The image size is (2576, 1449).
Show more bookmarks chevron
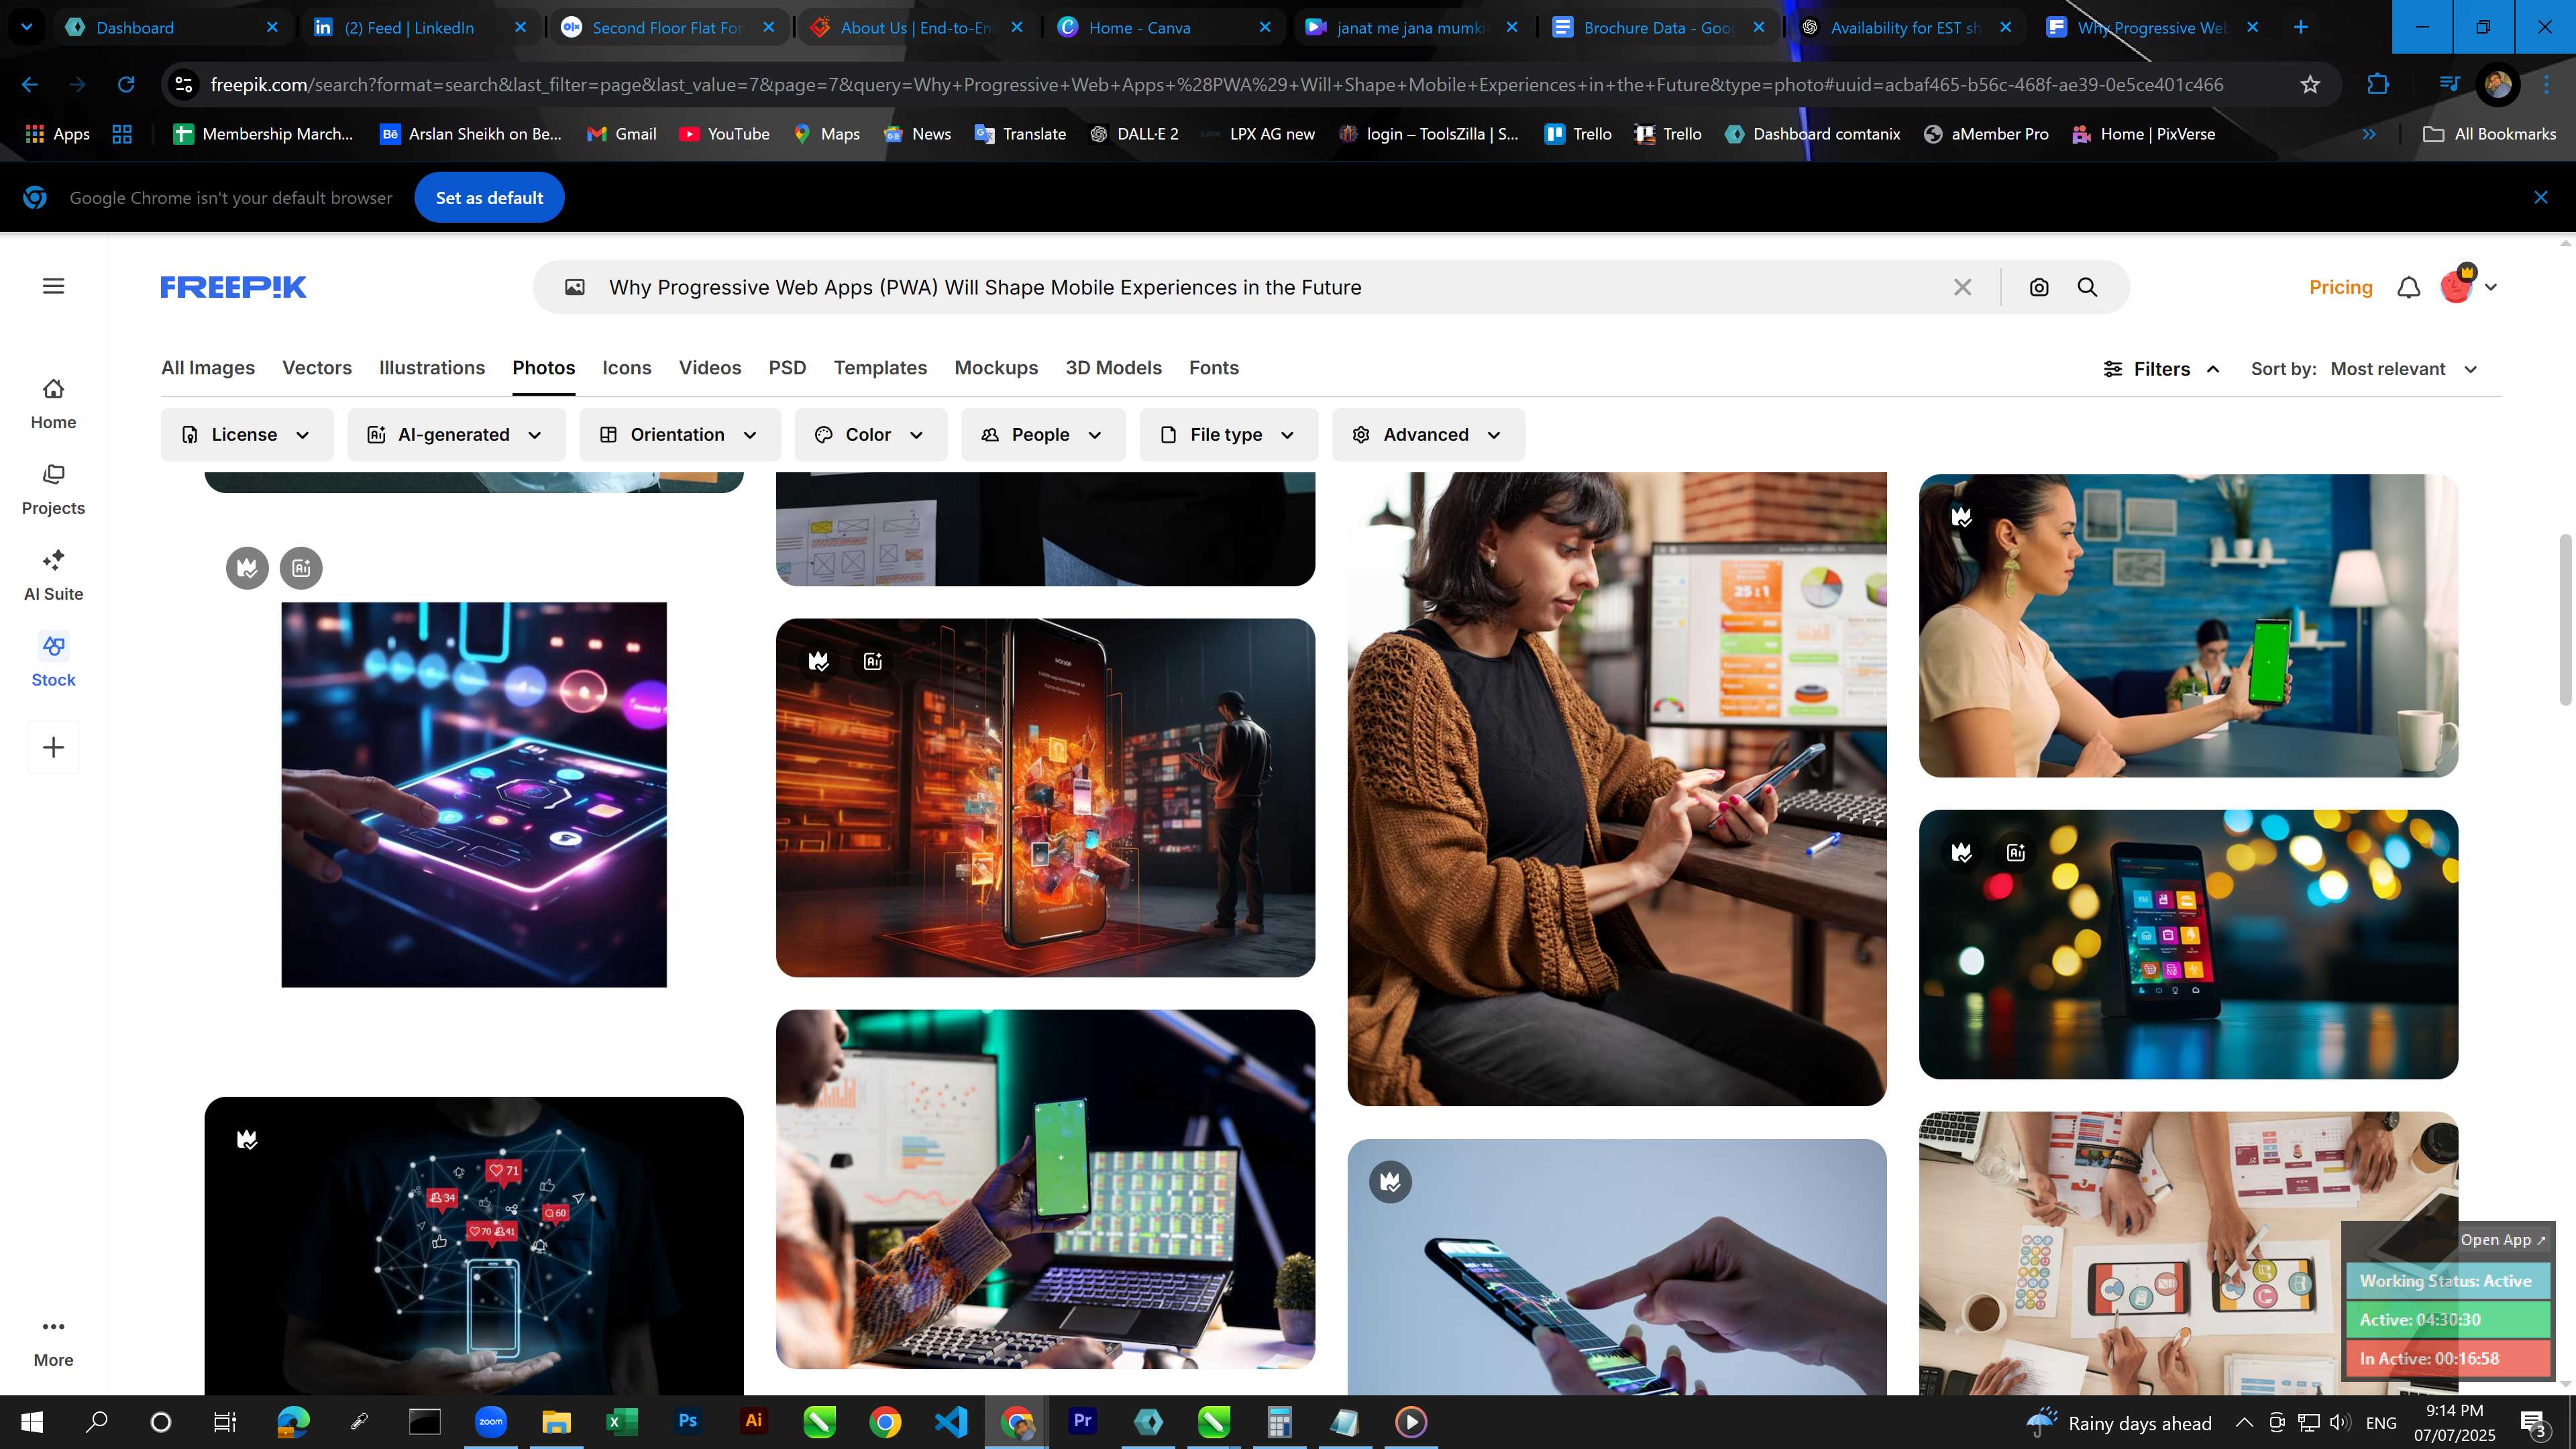pyautogui.click(x=2369, y=134)
